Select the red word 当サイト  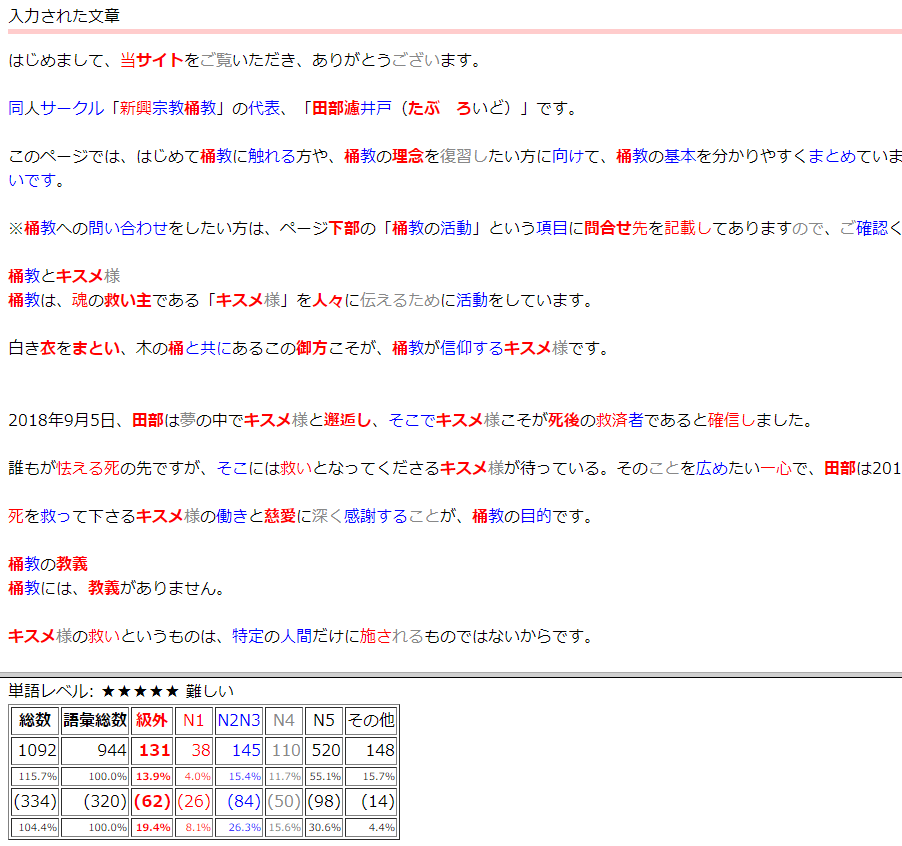[152, 60]
